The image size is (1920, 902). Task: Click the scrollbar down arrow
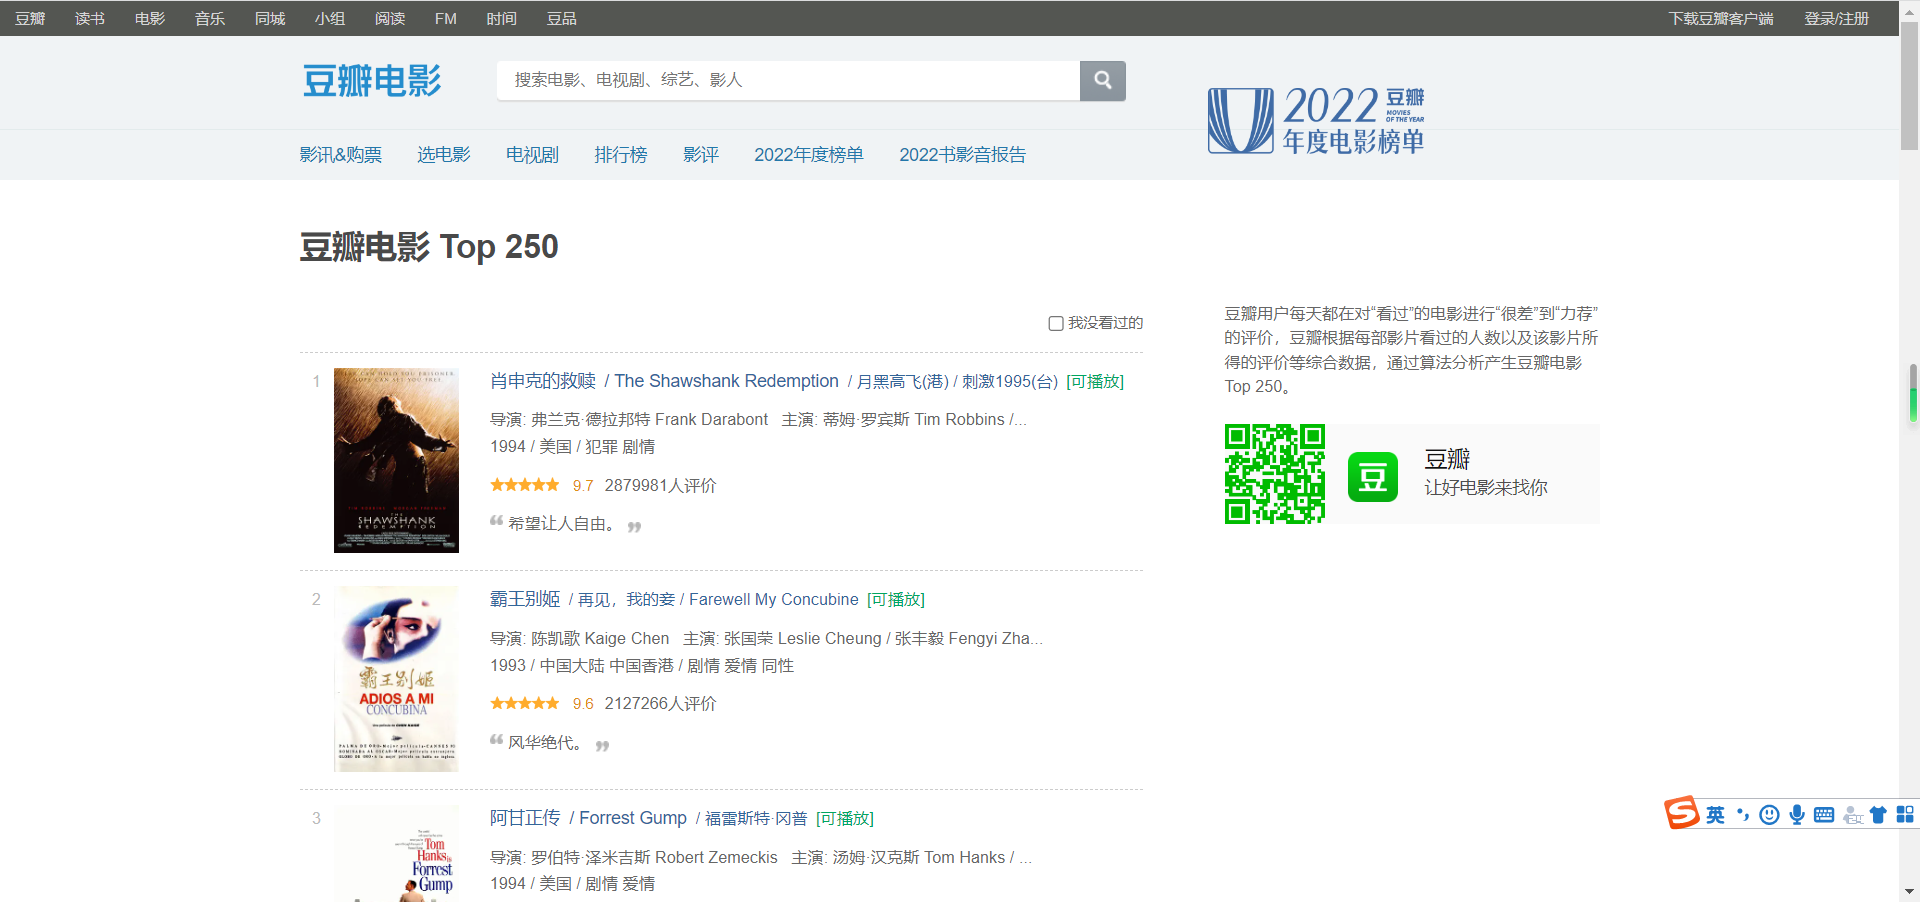tap(1909, 891)
